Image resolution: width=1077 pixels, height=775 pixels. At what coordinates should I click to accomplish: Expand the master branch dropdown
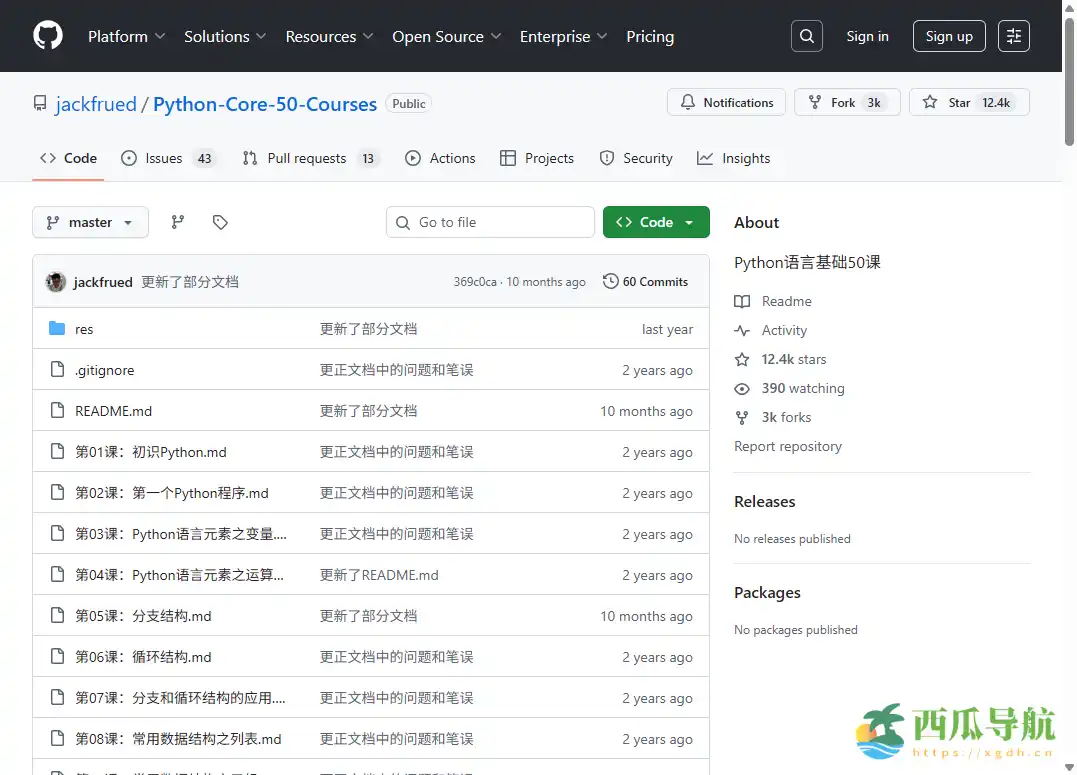(x=90, y=222)
